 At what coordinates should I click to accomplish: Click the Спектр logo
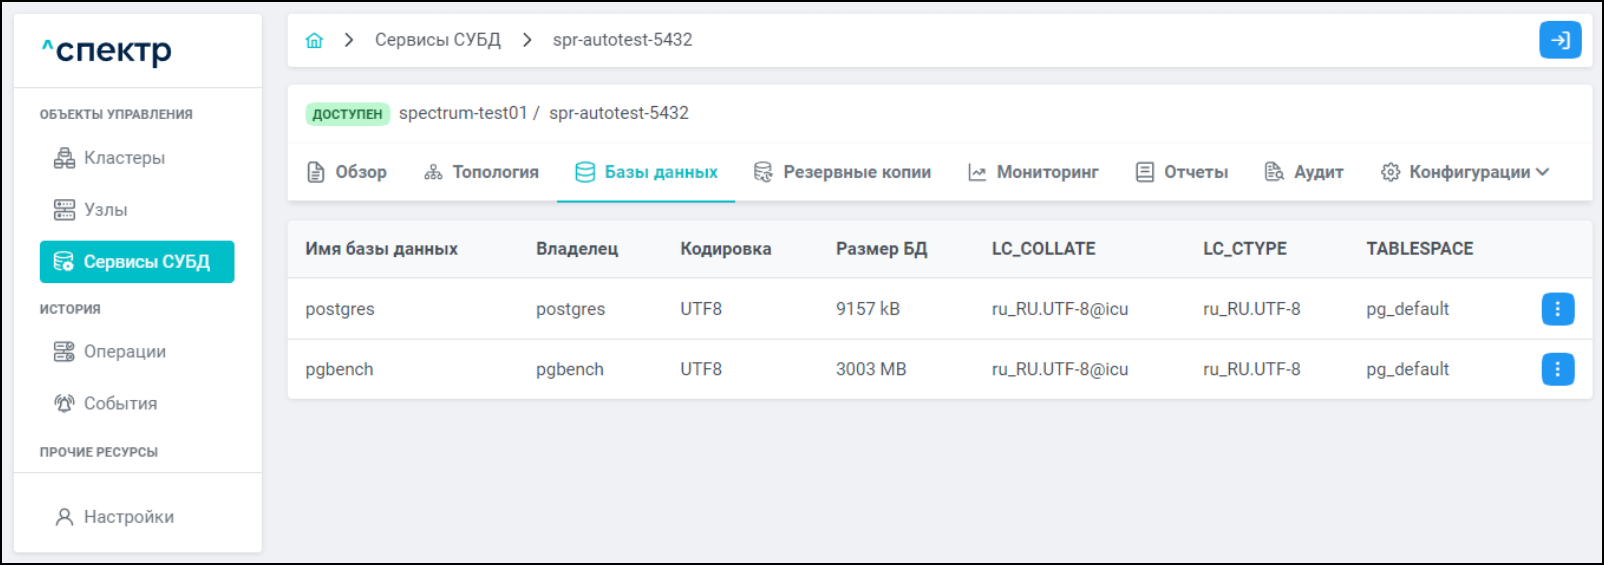pyautogui.click(x=107, y=50)
